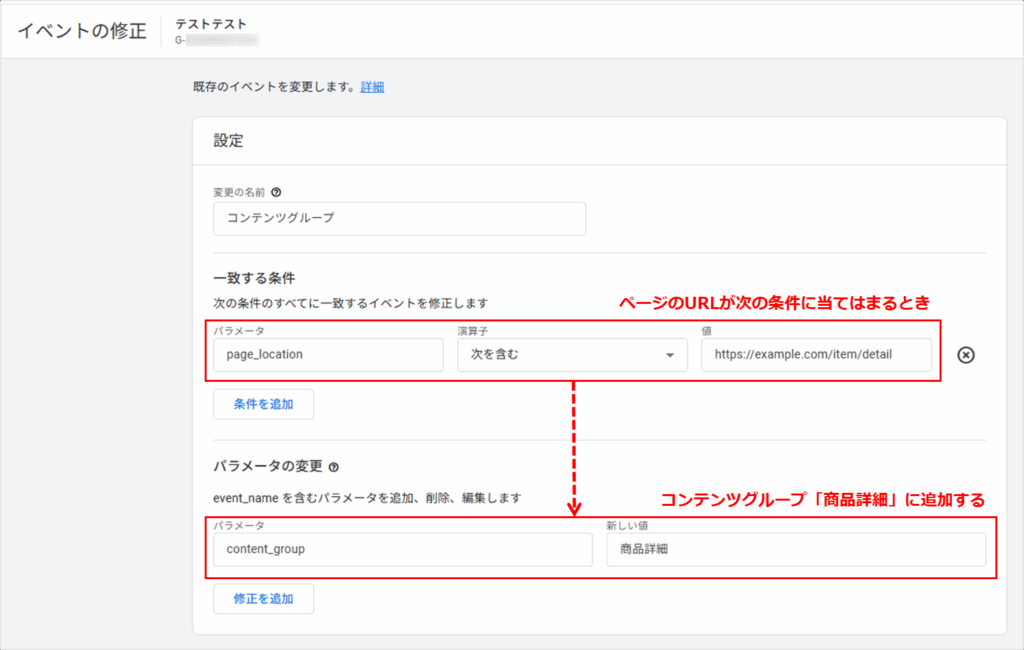Click the red annotation about コンテンツグループ「商品詳細」
1024x650 pixels.
pyautogui.click(x=822, y=499)
